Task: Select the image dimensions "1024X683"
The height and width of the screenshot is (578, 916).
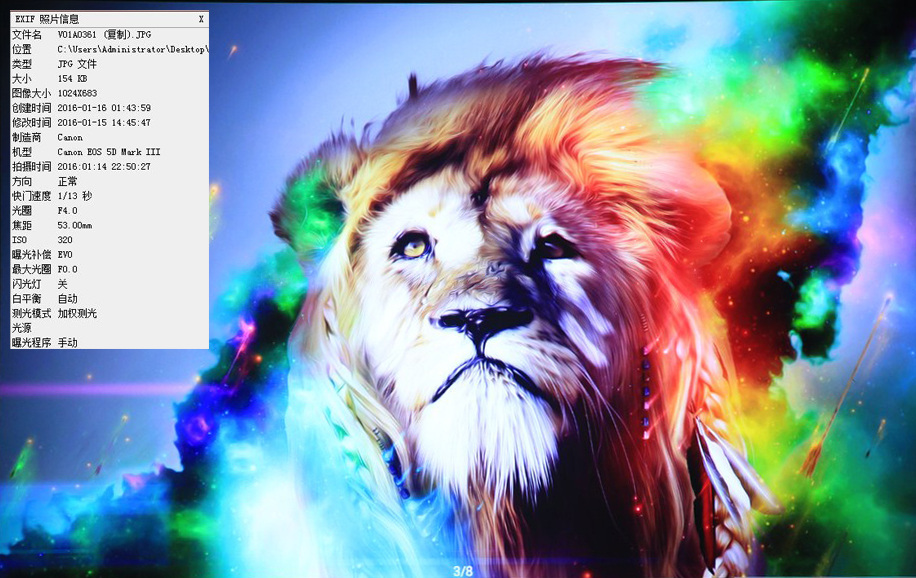Action: [77, 93]
